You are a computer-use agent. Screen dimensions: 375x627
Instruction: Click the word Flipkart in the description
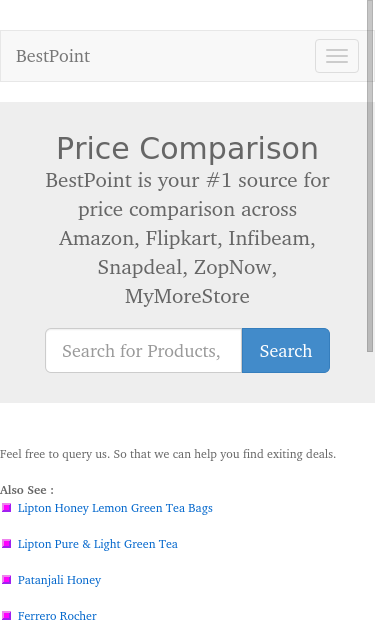184,239
